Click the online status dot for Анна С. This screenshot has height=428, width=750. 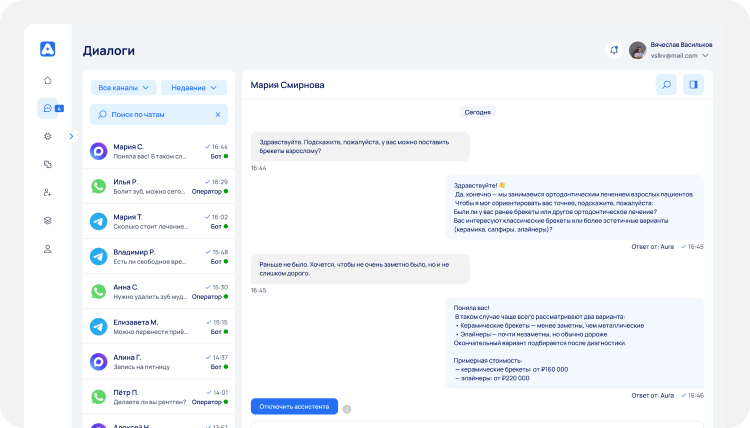tap(226, 296)
